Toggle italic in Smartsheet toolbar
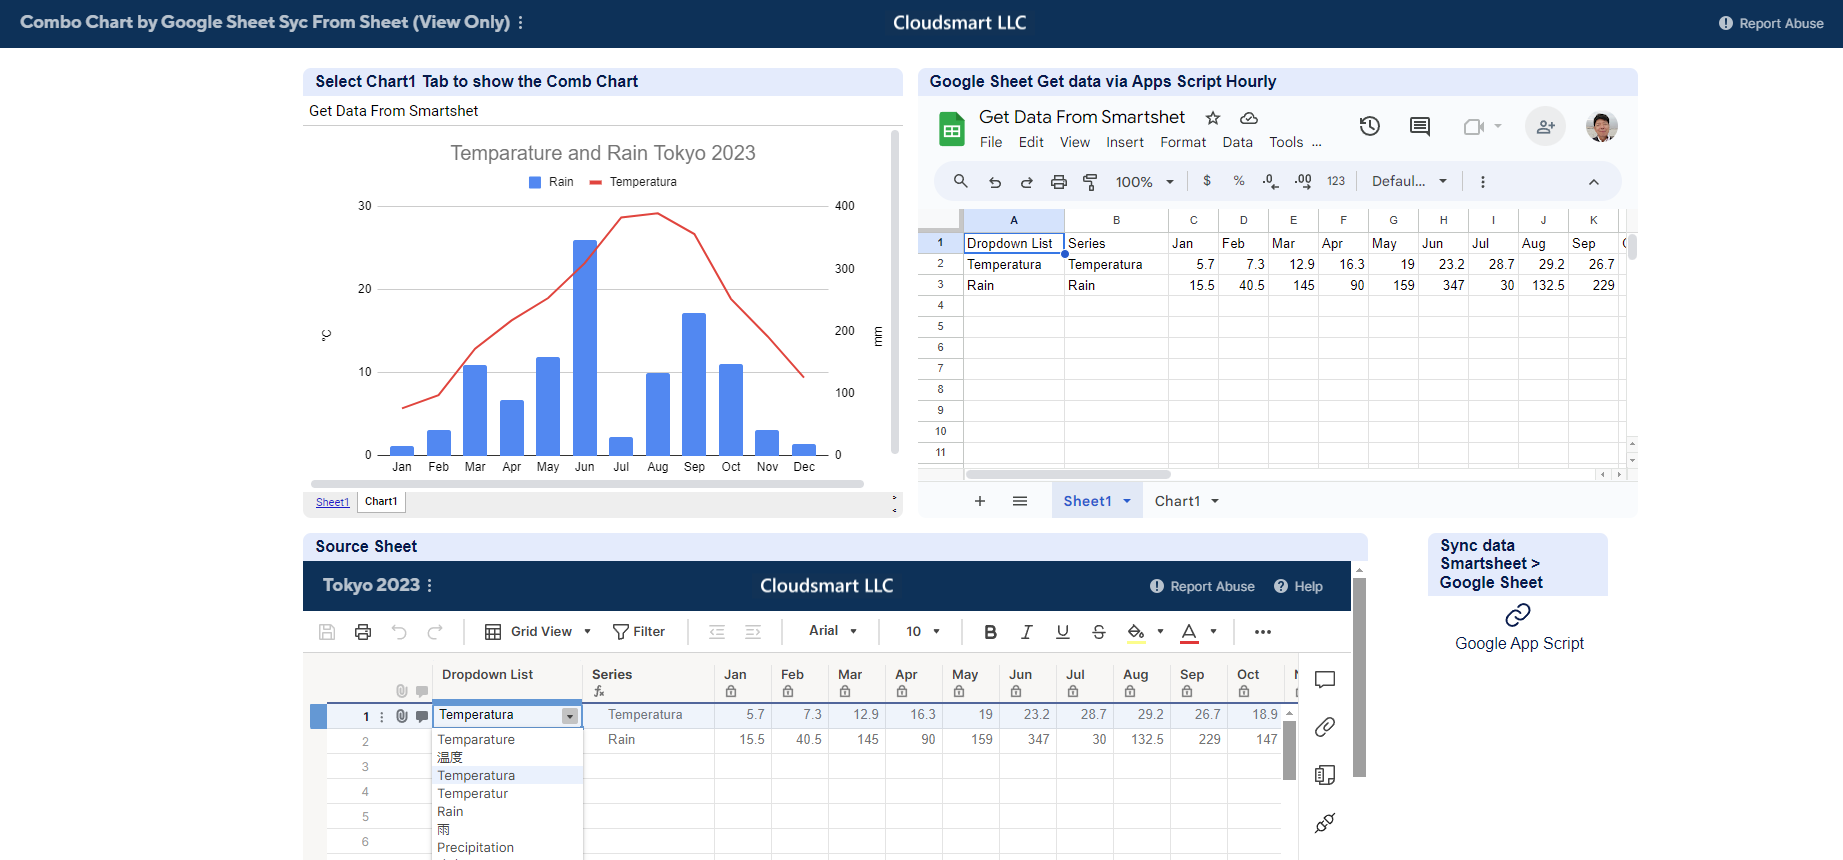The height and width of the screenshot is (860, 1843). tap(1026, 632)
